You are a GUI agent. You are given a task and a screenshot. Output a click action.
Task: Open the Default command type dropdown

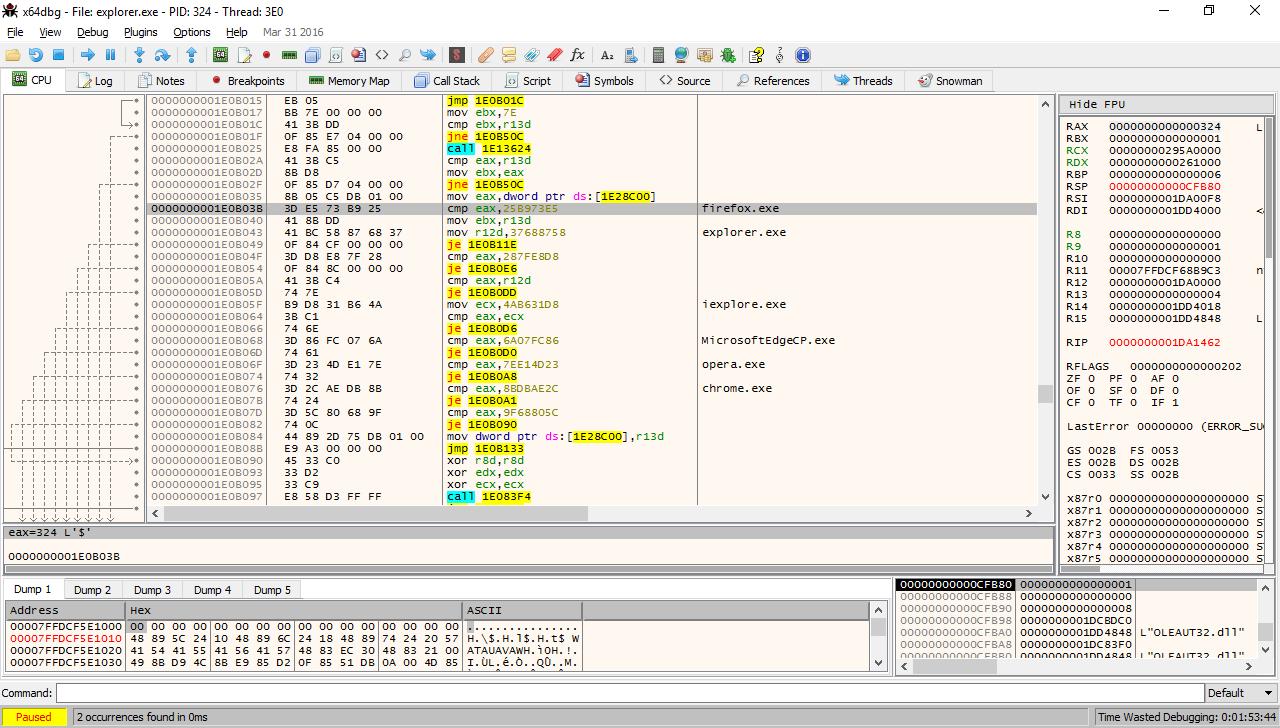coord(1240,693)
